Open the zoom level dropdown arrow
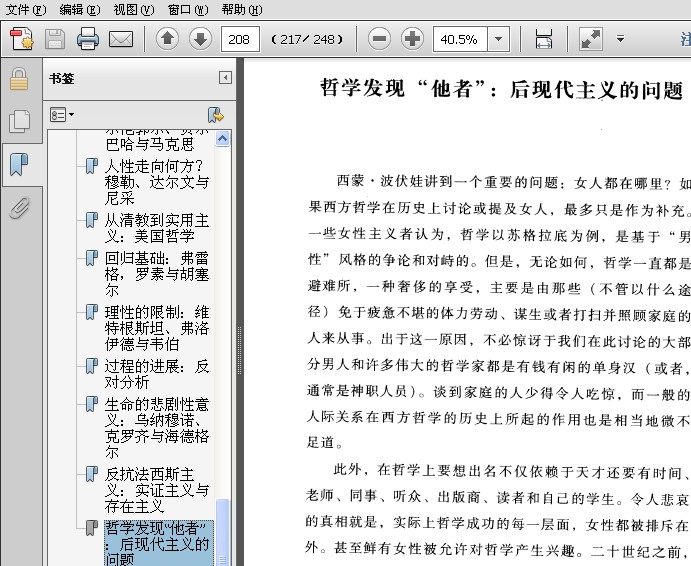This screenshot has width=691, height=566. [498, 39]
